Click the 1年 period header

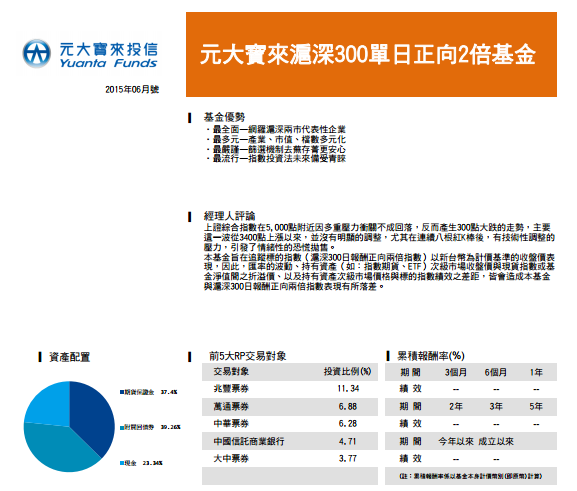pos(536,372)
